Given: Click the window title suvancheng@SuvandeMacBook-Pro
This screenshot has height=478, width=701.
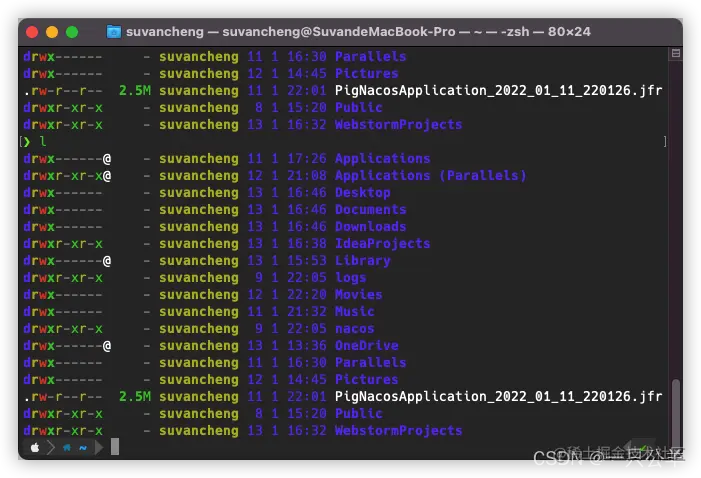Looking at the screenshot, I should 338,32.
